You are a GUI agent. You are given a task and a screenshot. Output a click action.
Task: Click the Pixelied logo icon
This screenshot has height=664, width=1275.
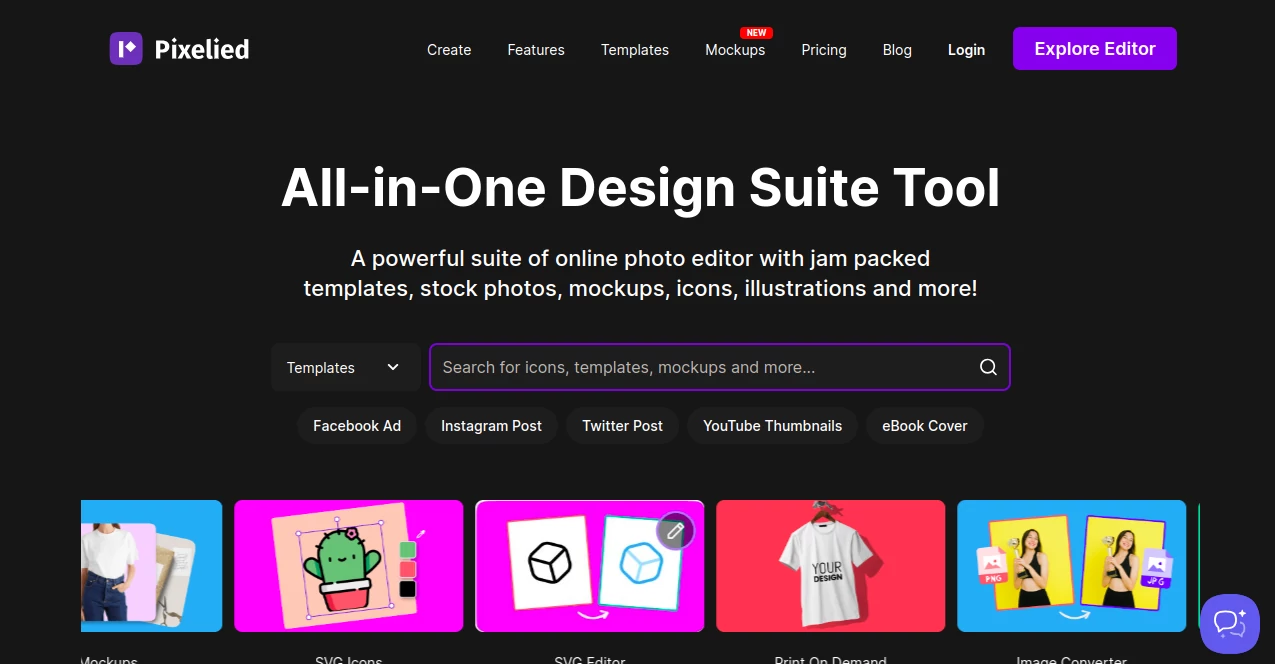126,48
